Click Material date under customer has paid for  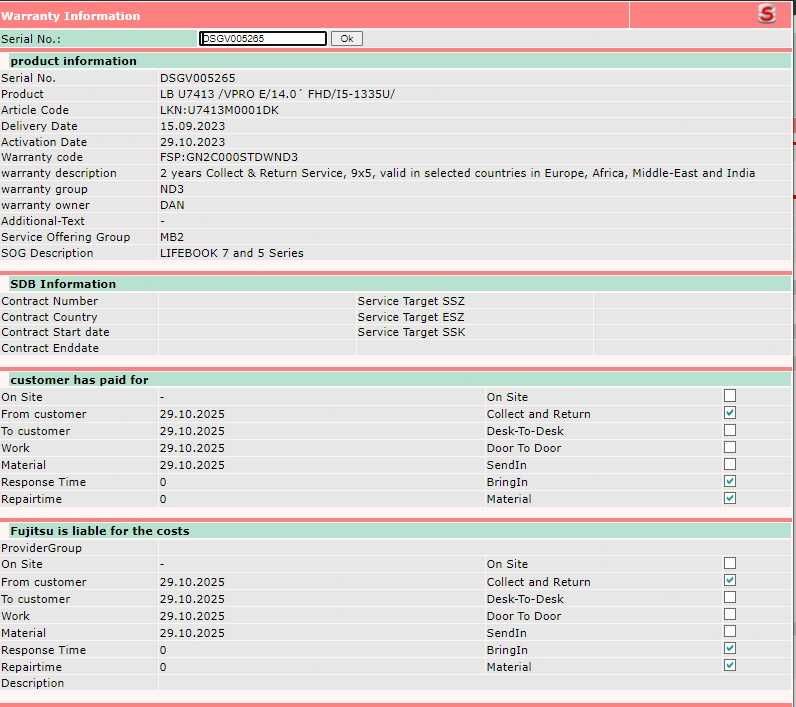tap(192, 465)
